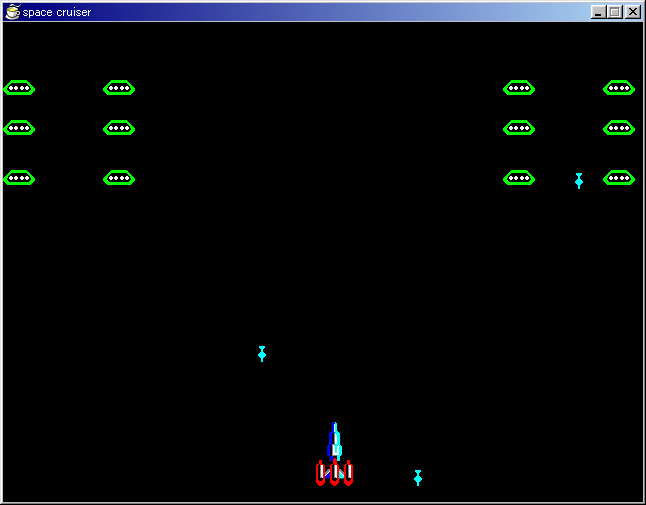Viewport: 646px width, 505px height.
Task: Click the cyan bullet right of the player ship
Action: 418,477
